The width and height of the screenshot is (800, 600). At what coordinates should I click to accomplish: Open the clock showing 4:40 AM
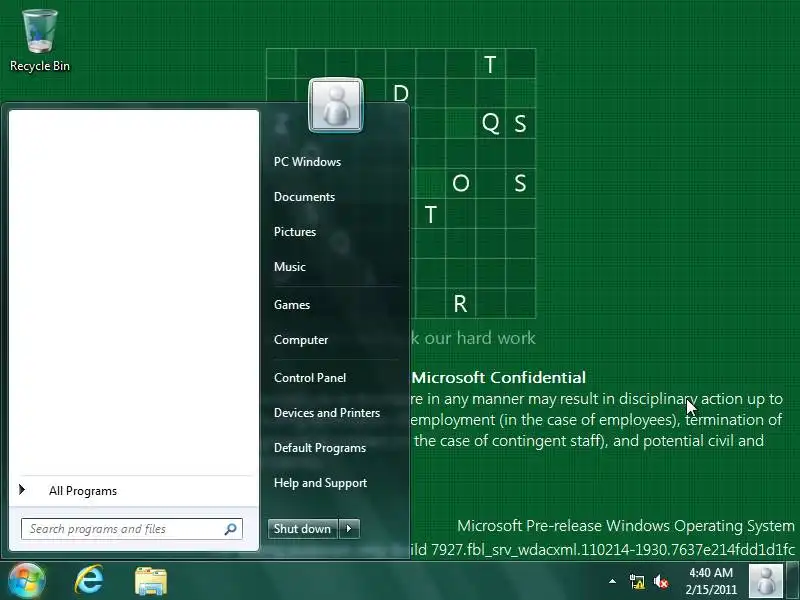[x=711, y=581]
